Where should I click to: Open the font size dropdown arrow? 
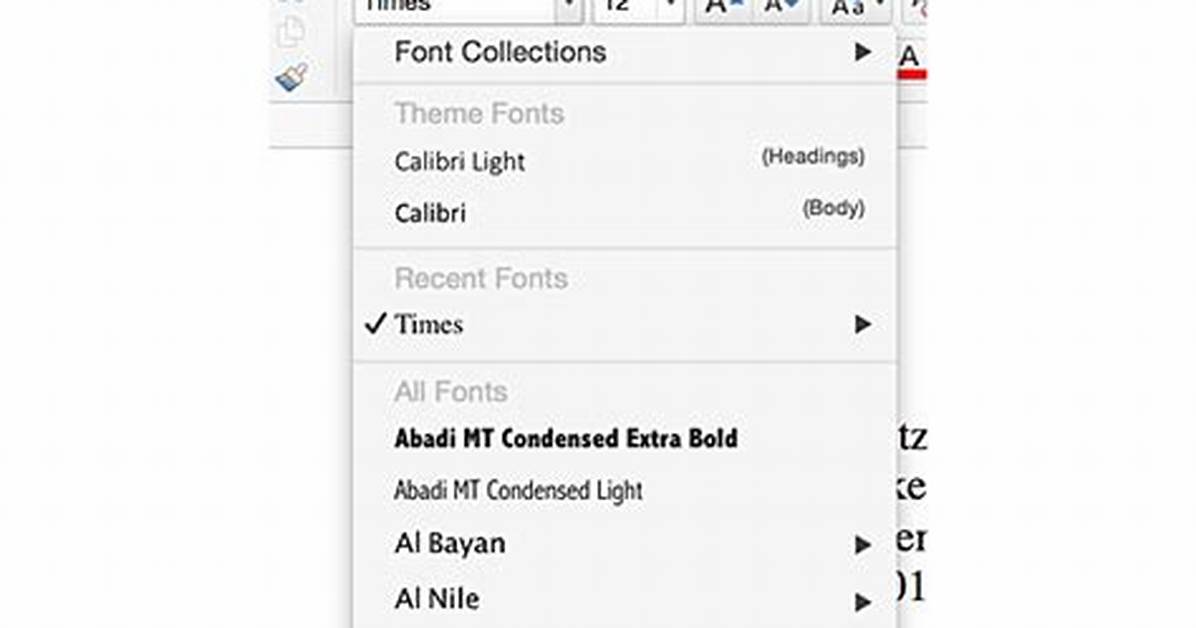coord(671,9)
